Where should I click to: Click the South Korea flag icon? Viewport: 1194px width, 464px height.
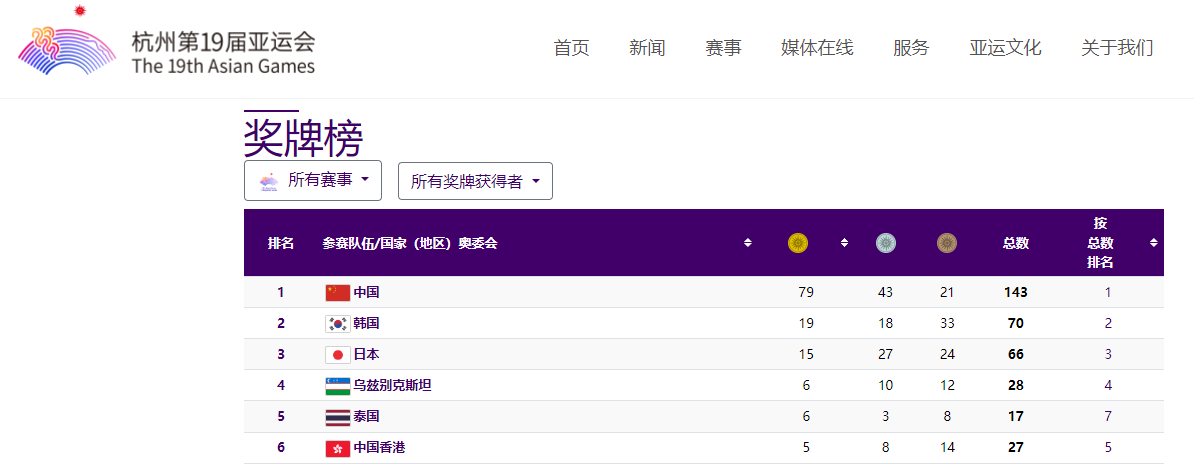pyautogui.click(x=338, y=324)
